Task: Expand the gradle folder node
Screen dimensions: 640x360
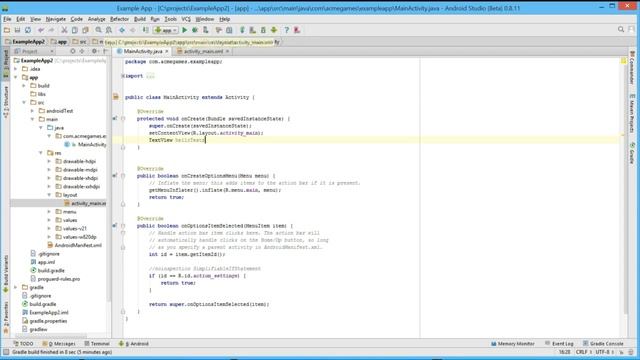Action: (x=16, y=287)
